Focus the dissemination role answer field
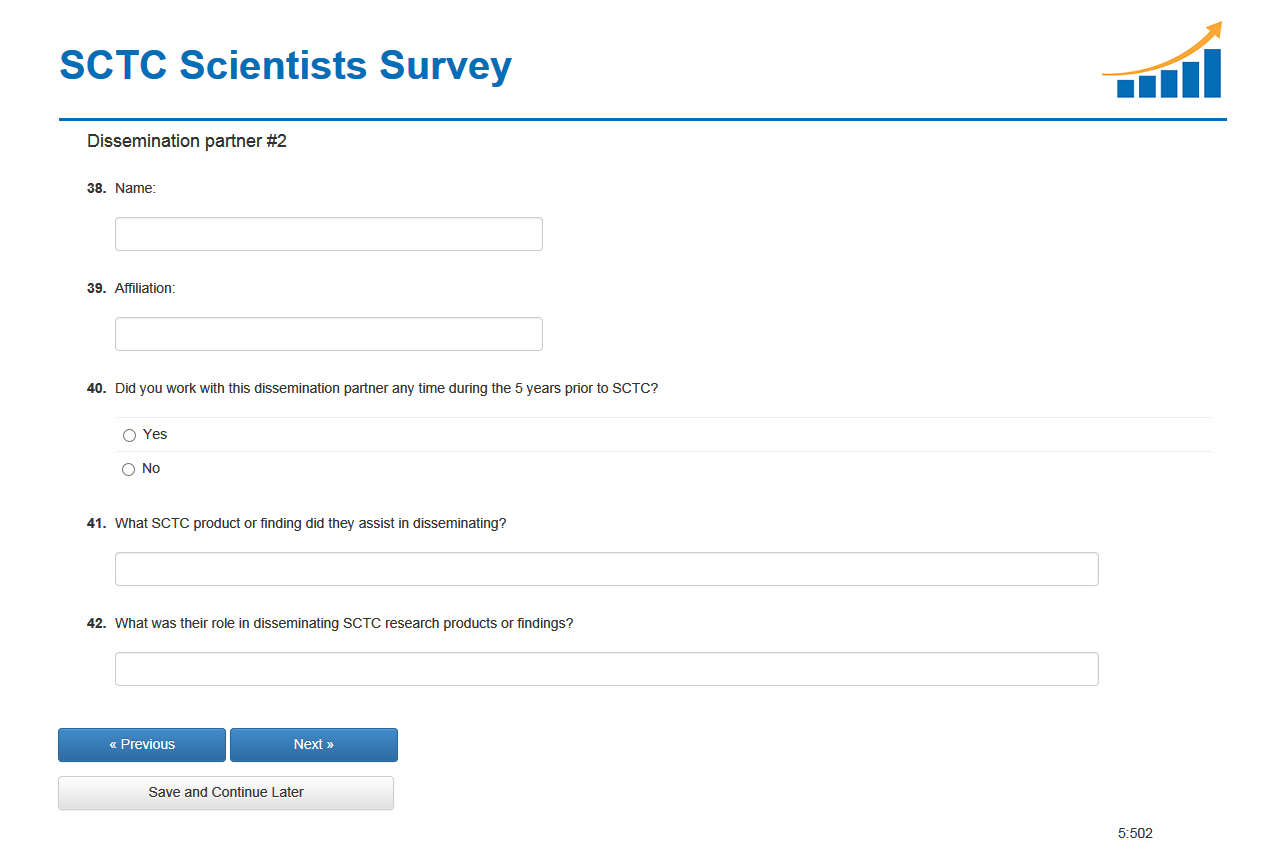The width and height of the screenshot is (1279, 852). tap(606, 669)
